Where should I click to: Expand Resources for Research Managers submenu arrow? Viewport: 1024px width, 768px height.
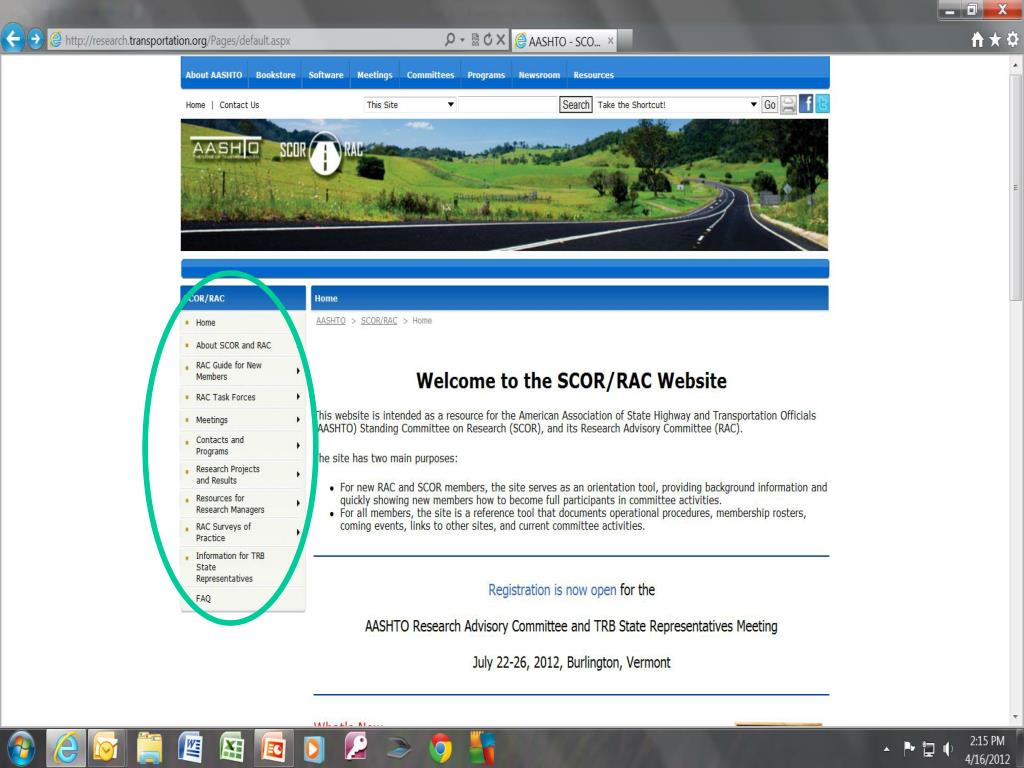click(298, 504)
